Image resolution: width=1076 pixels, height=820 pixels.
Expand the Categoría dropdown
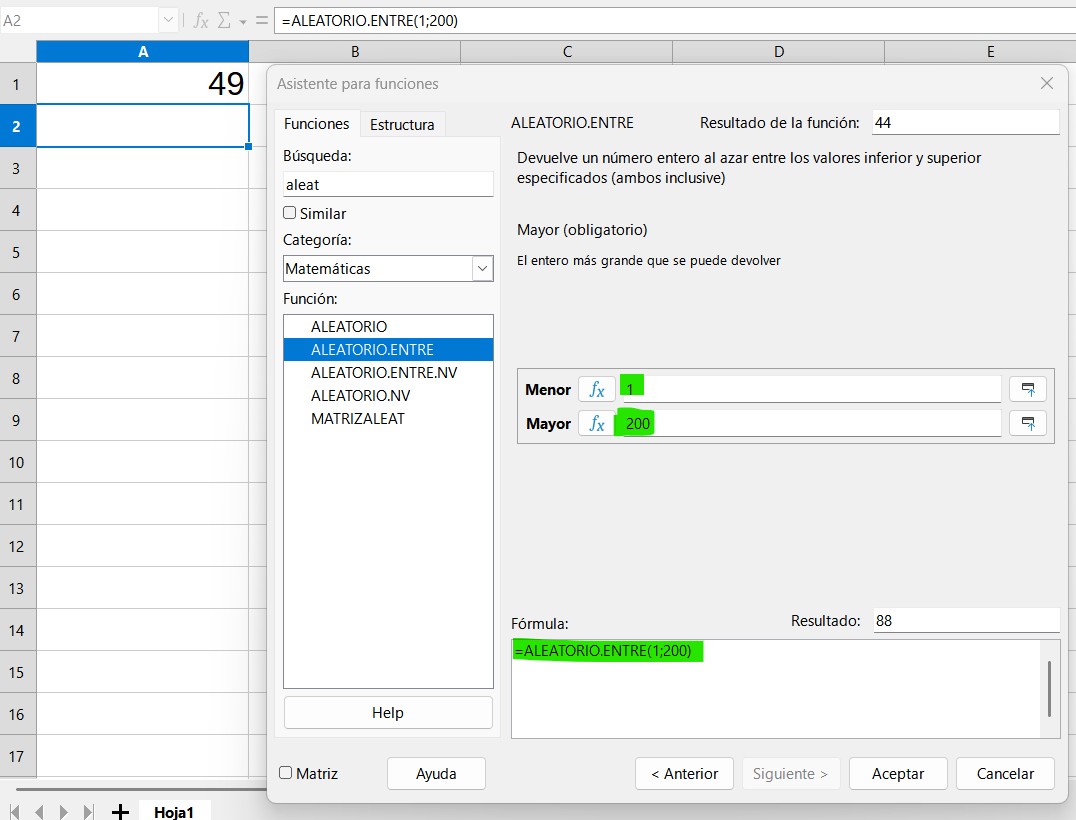(x=483, y=268)
